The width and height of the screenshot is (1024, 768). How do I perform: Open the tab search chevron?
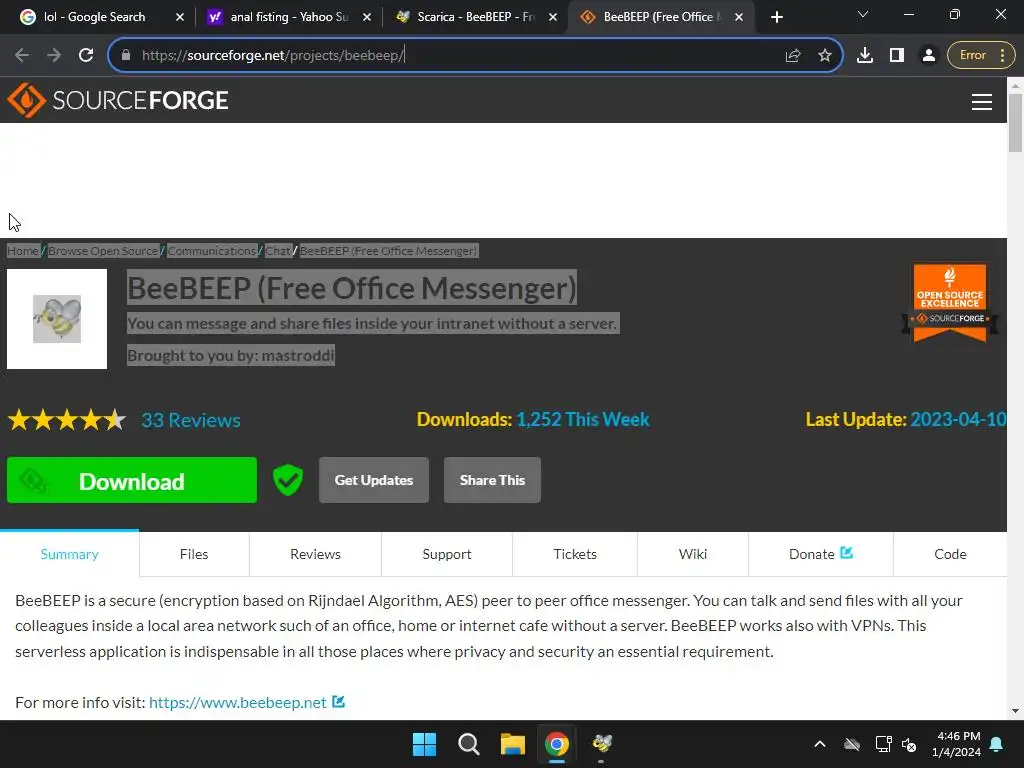pos(863,14)
